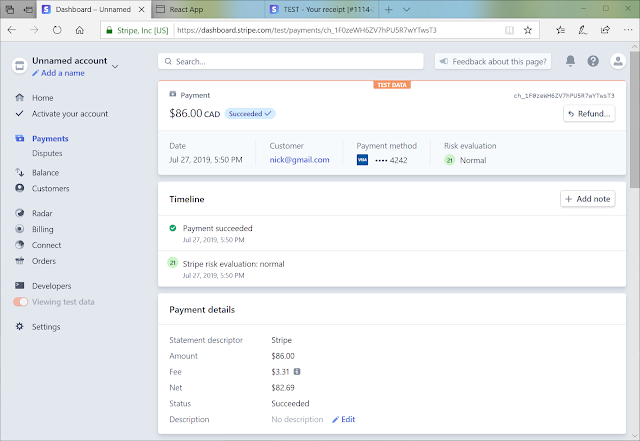Screen dimensions: 640x441
Task: Toggle the Viewing test data switch
Action: click(20, 302)
